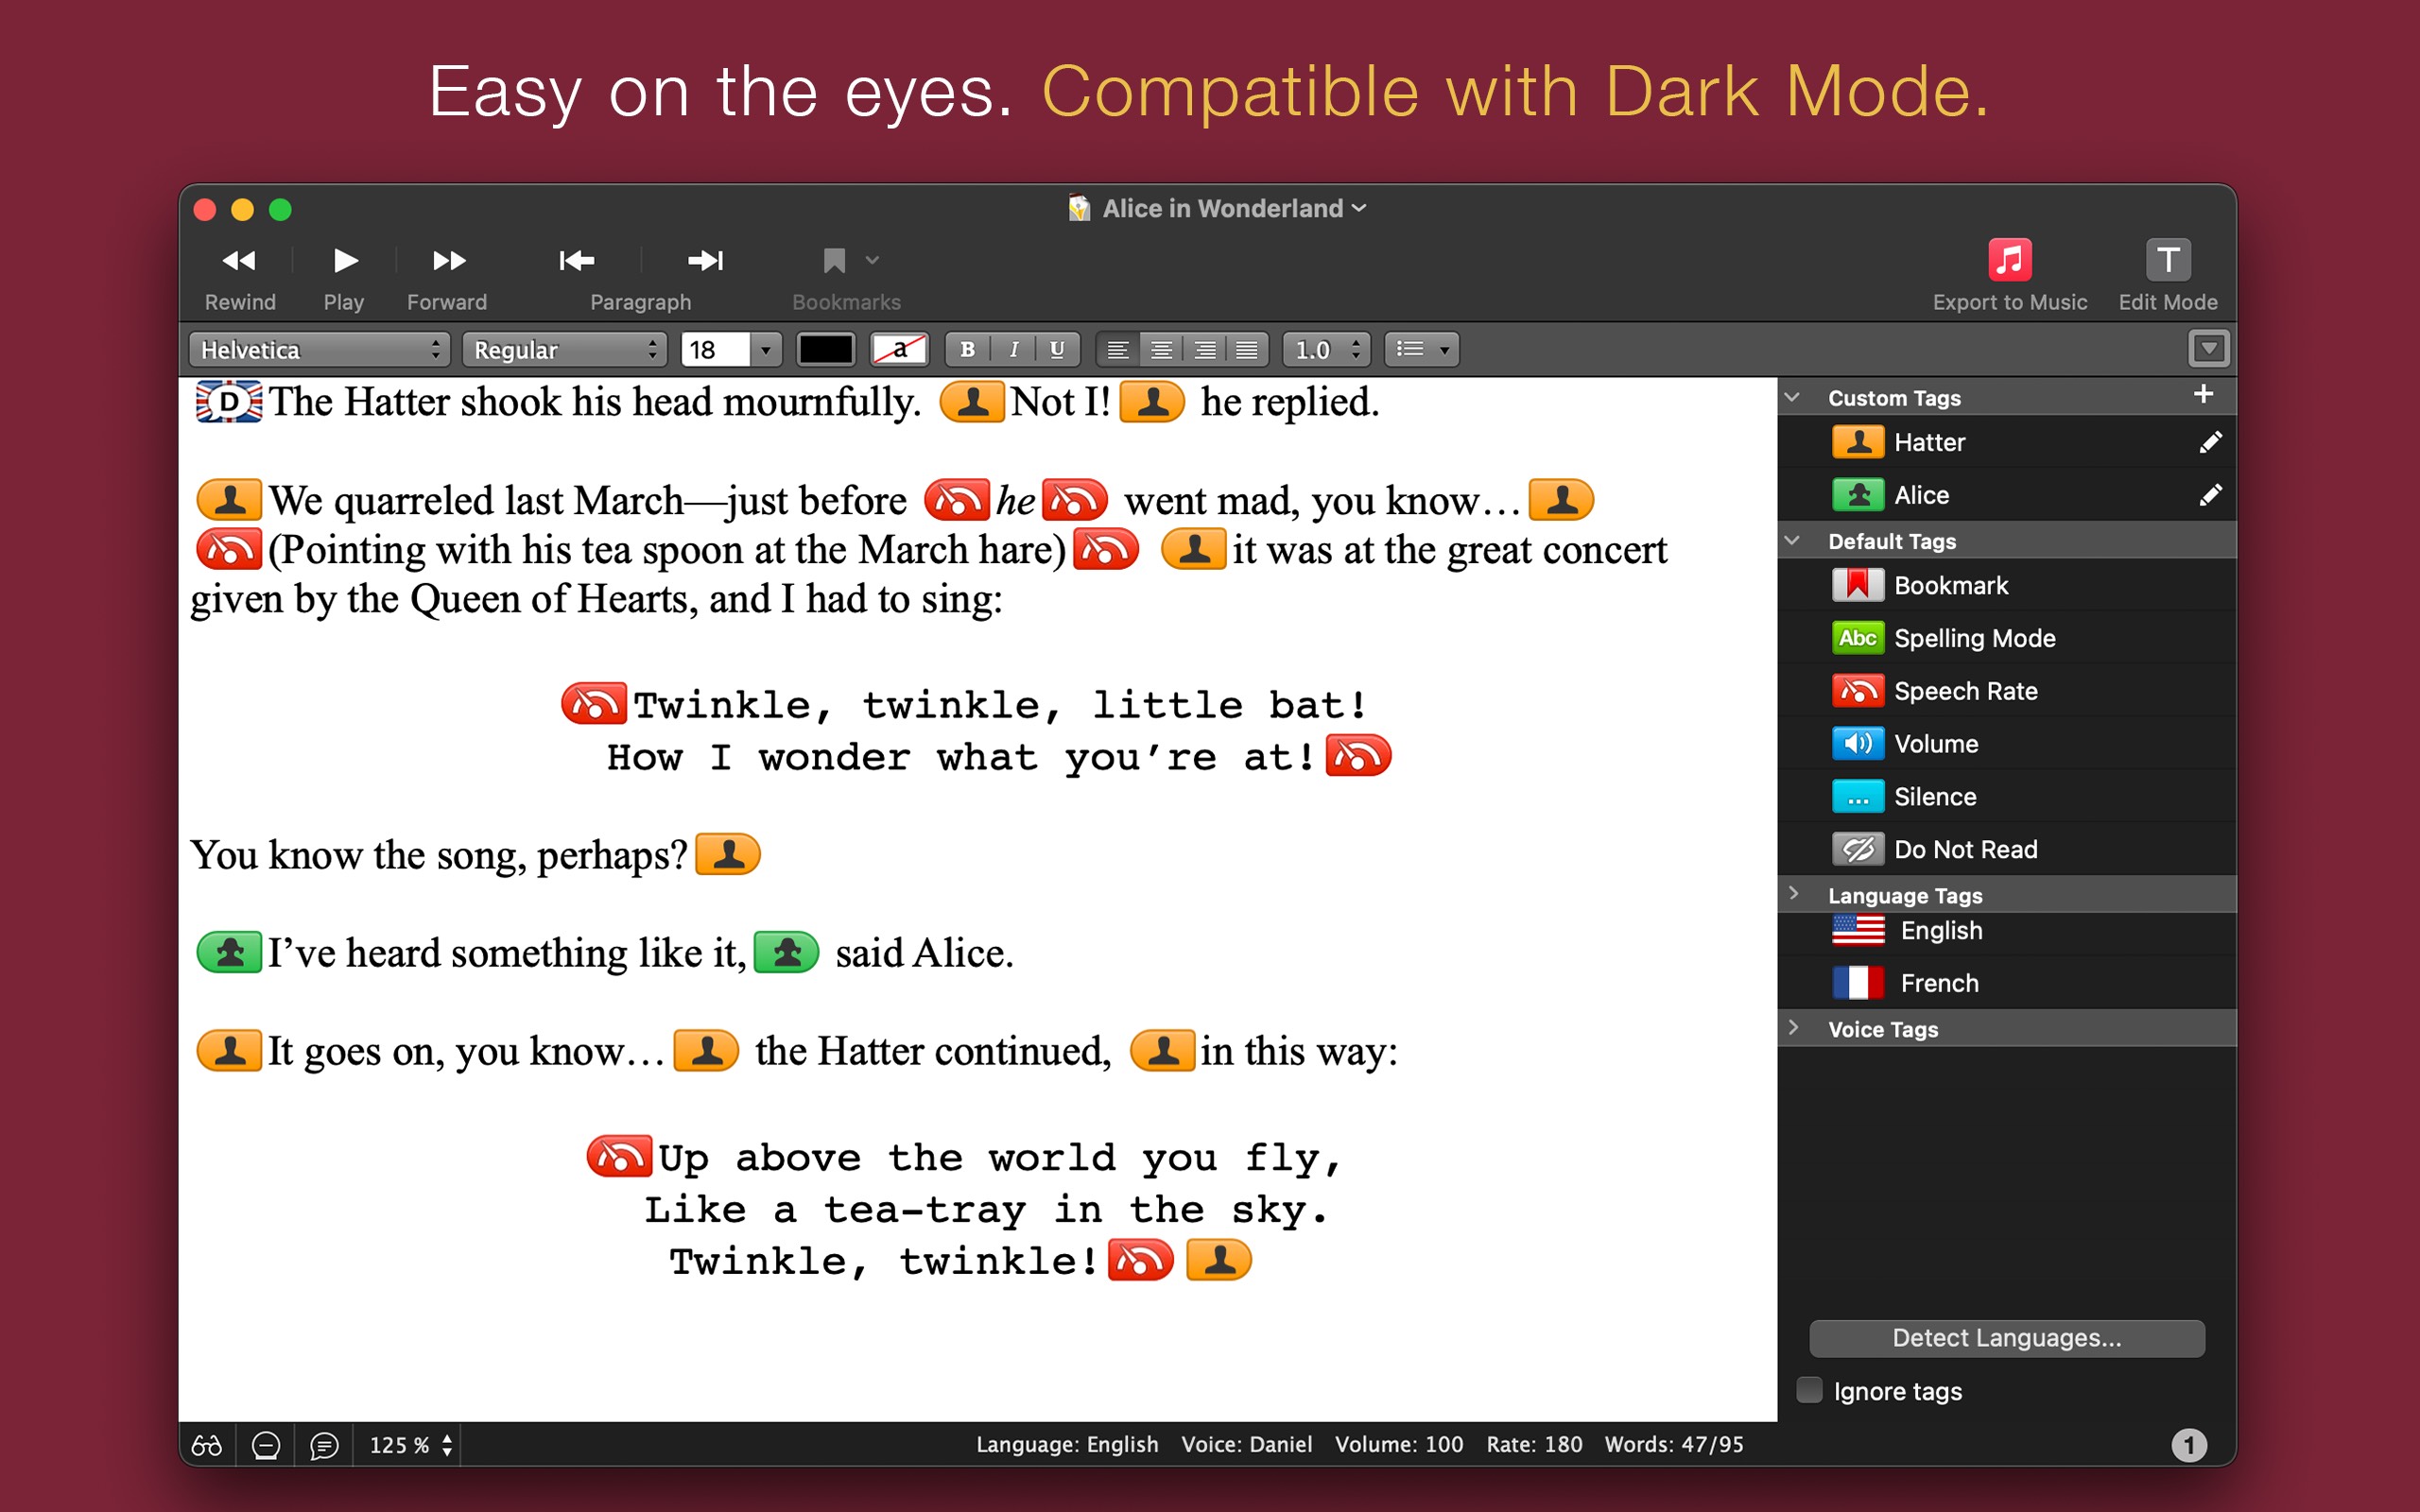Jump to the next paragraph arrow icon
Viewport: 2420px width, 1512px height.
[x=705, y=261]
